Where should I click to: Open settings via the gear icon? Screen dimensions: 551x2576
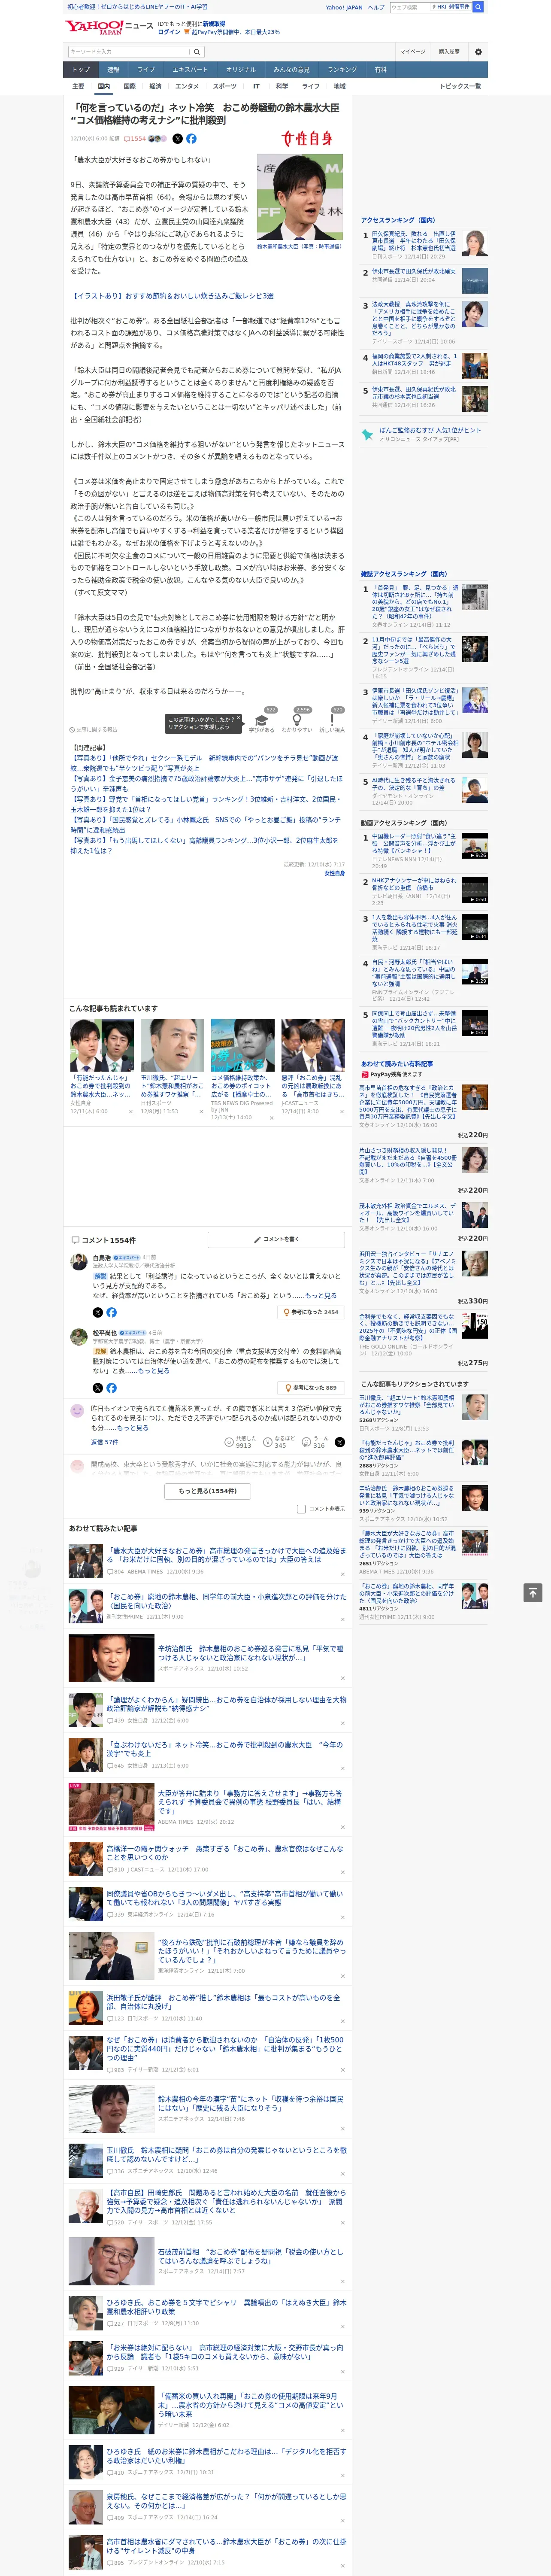click(478, 52)
